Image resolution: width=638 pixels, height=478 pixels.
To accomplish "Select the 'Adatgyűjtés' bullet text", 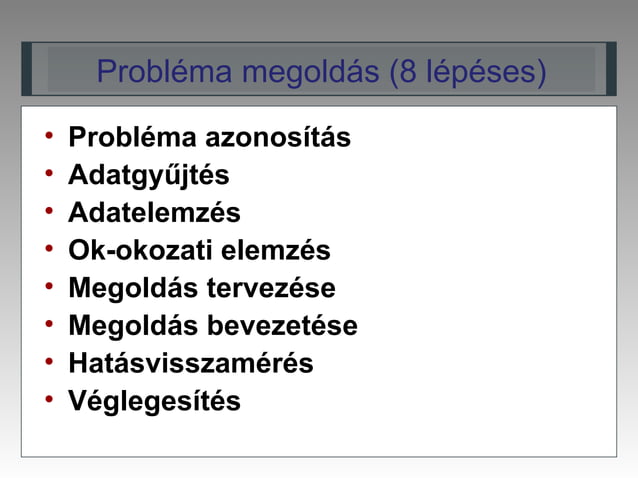I will click(x=149, y=175).
